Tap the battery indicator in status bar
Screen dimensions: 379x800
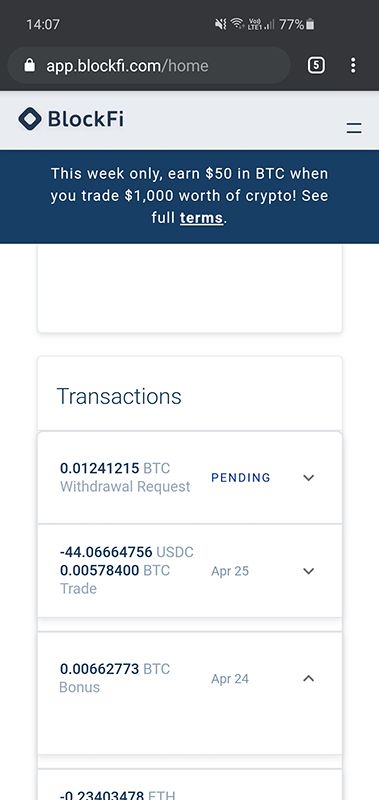[310, 24]
